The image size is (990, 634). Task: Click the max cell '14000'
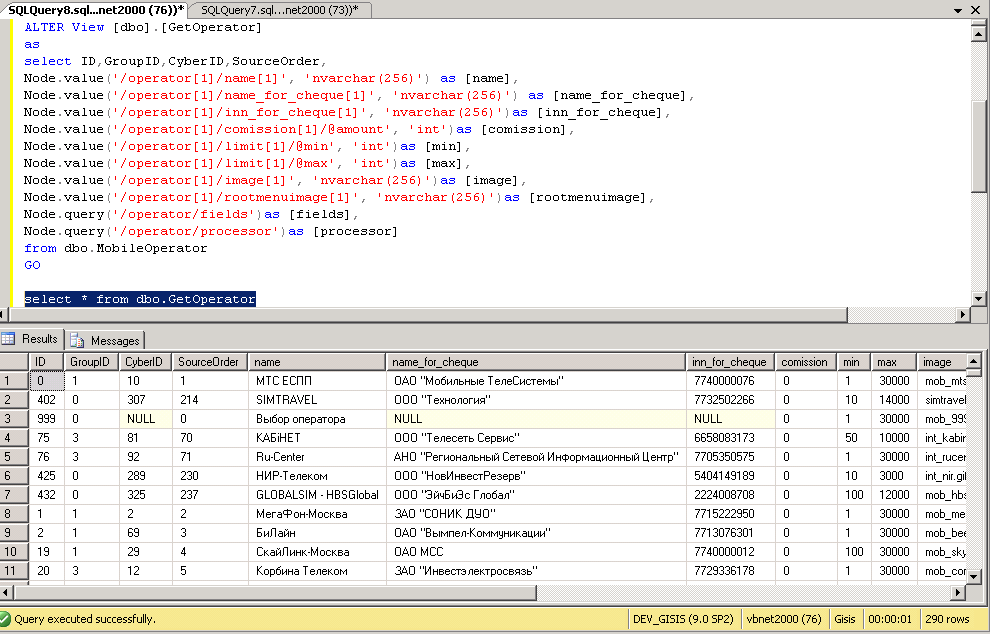tap(893, 400)
